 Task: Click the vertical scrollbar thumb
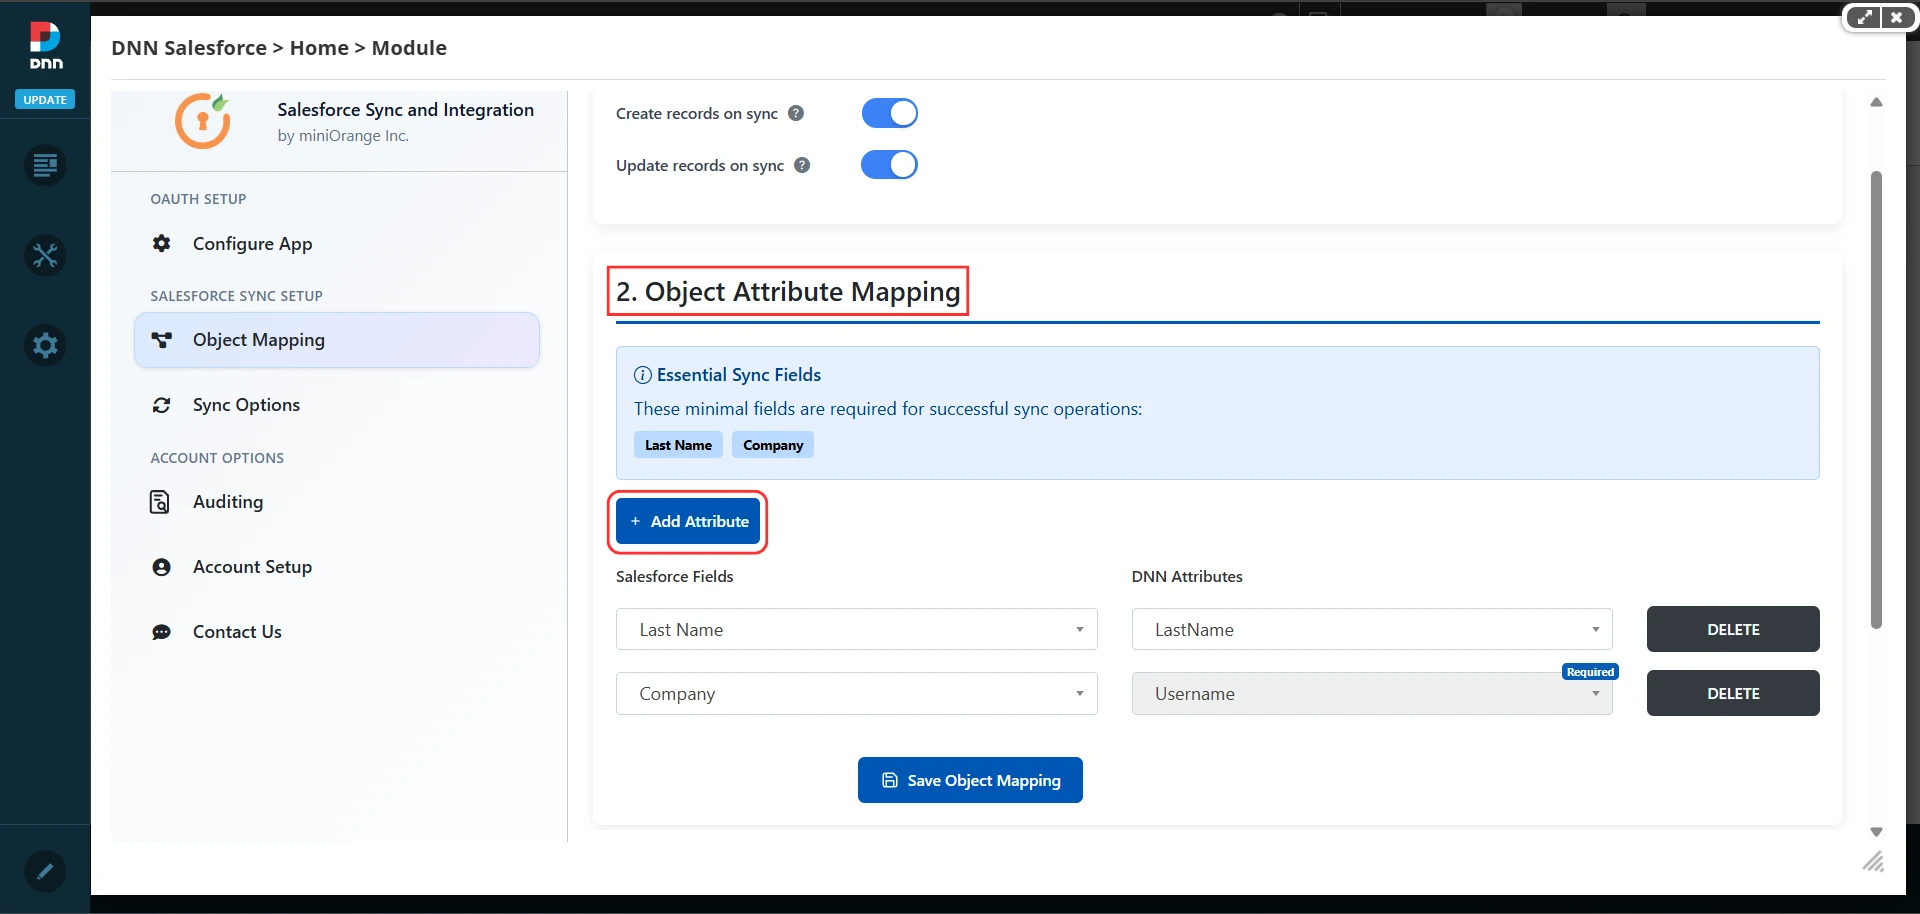click(1876, 400)
